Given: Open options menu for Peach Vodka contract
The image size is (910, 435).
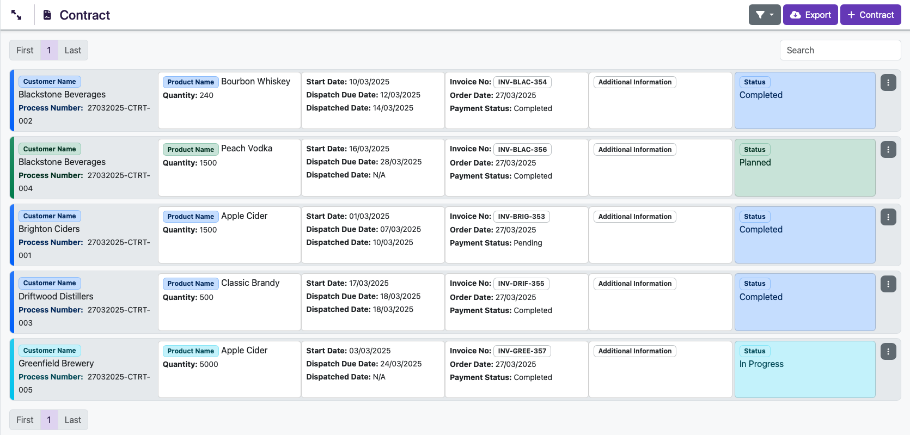Looking at the screenshot, I should [x=888, y=149].
